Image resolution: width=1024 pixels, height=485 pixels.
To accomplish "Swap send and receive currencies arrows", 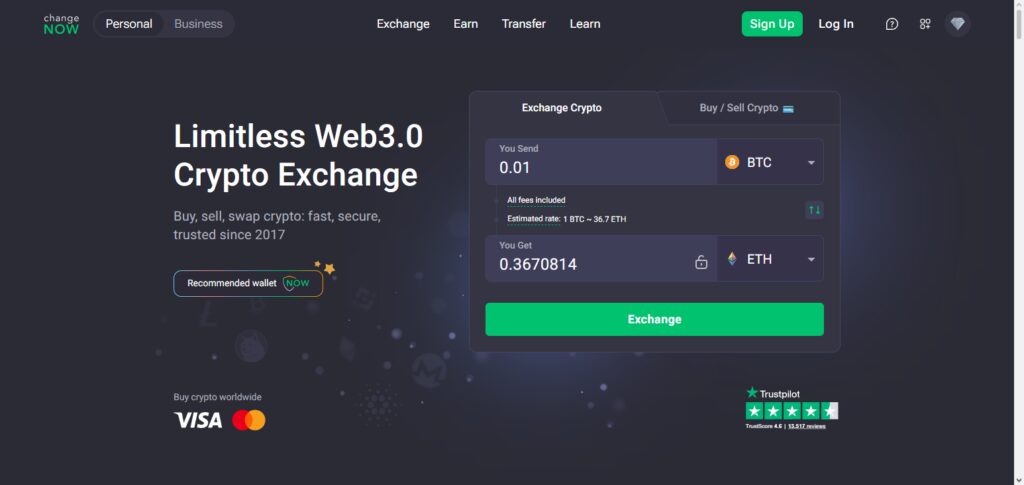I will (814, 210).
